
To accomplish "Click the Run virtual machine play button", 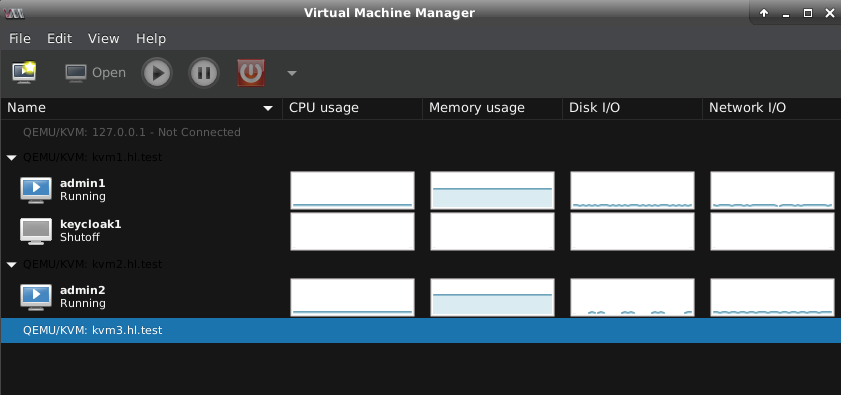I will (x=157, y=72).
